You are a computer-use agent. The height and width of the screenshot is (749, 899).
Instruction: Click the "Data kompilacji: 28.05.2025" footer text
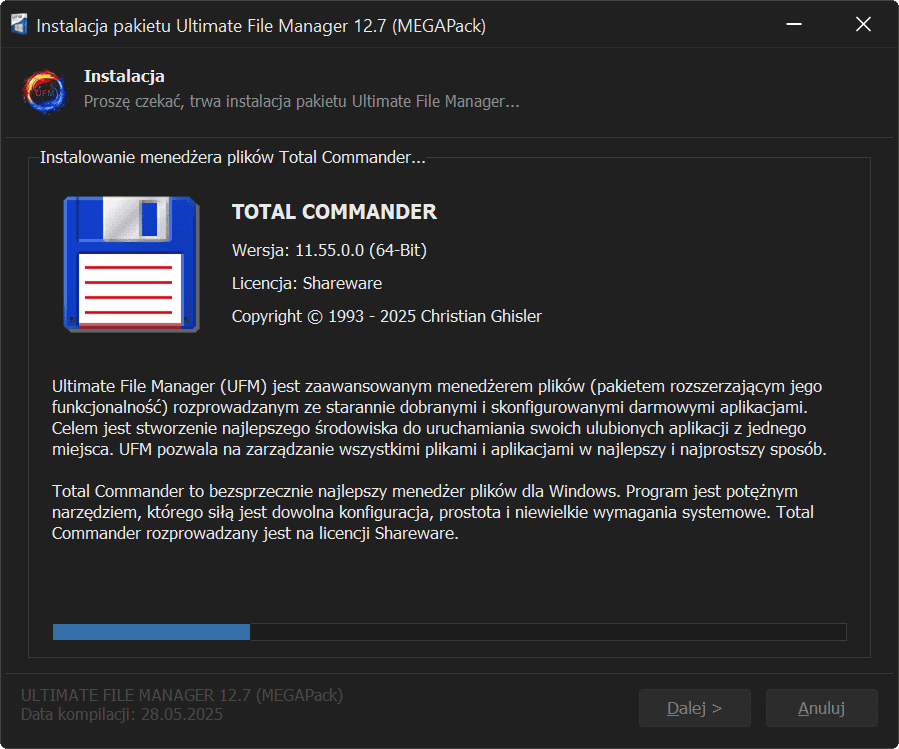tap(122, 714)
